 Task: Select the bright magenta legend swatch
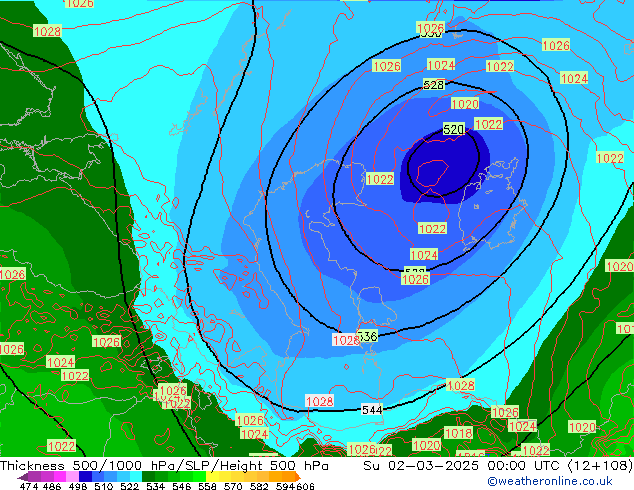click(x=60, y=476)
